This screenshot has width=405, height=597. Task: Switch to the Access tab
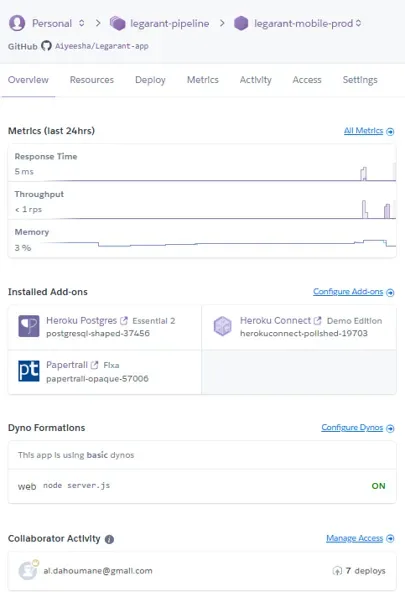click(307, 80)
